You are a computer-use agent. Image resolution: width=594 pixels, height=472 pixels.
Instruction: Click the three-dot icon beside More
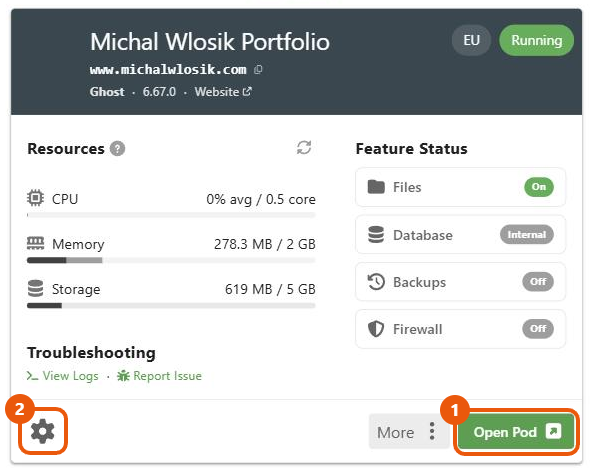pos(432,431)
